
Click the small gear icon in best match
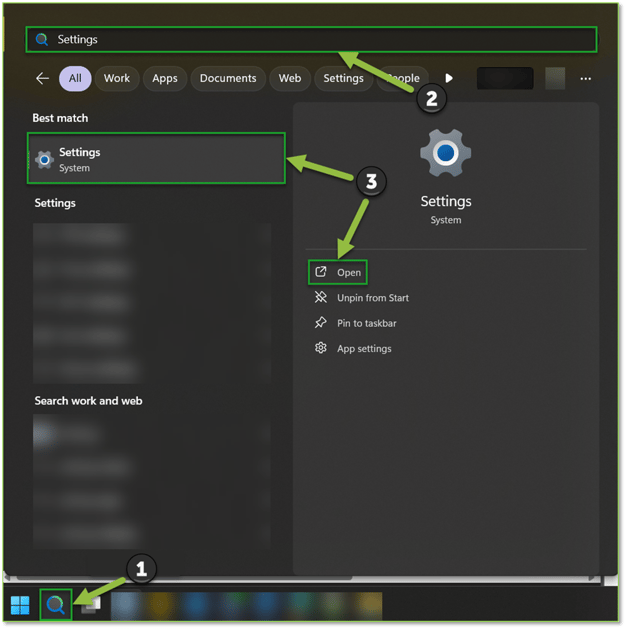[x=45, y=160]
